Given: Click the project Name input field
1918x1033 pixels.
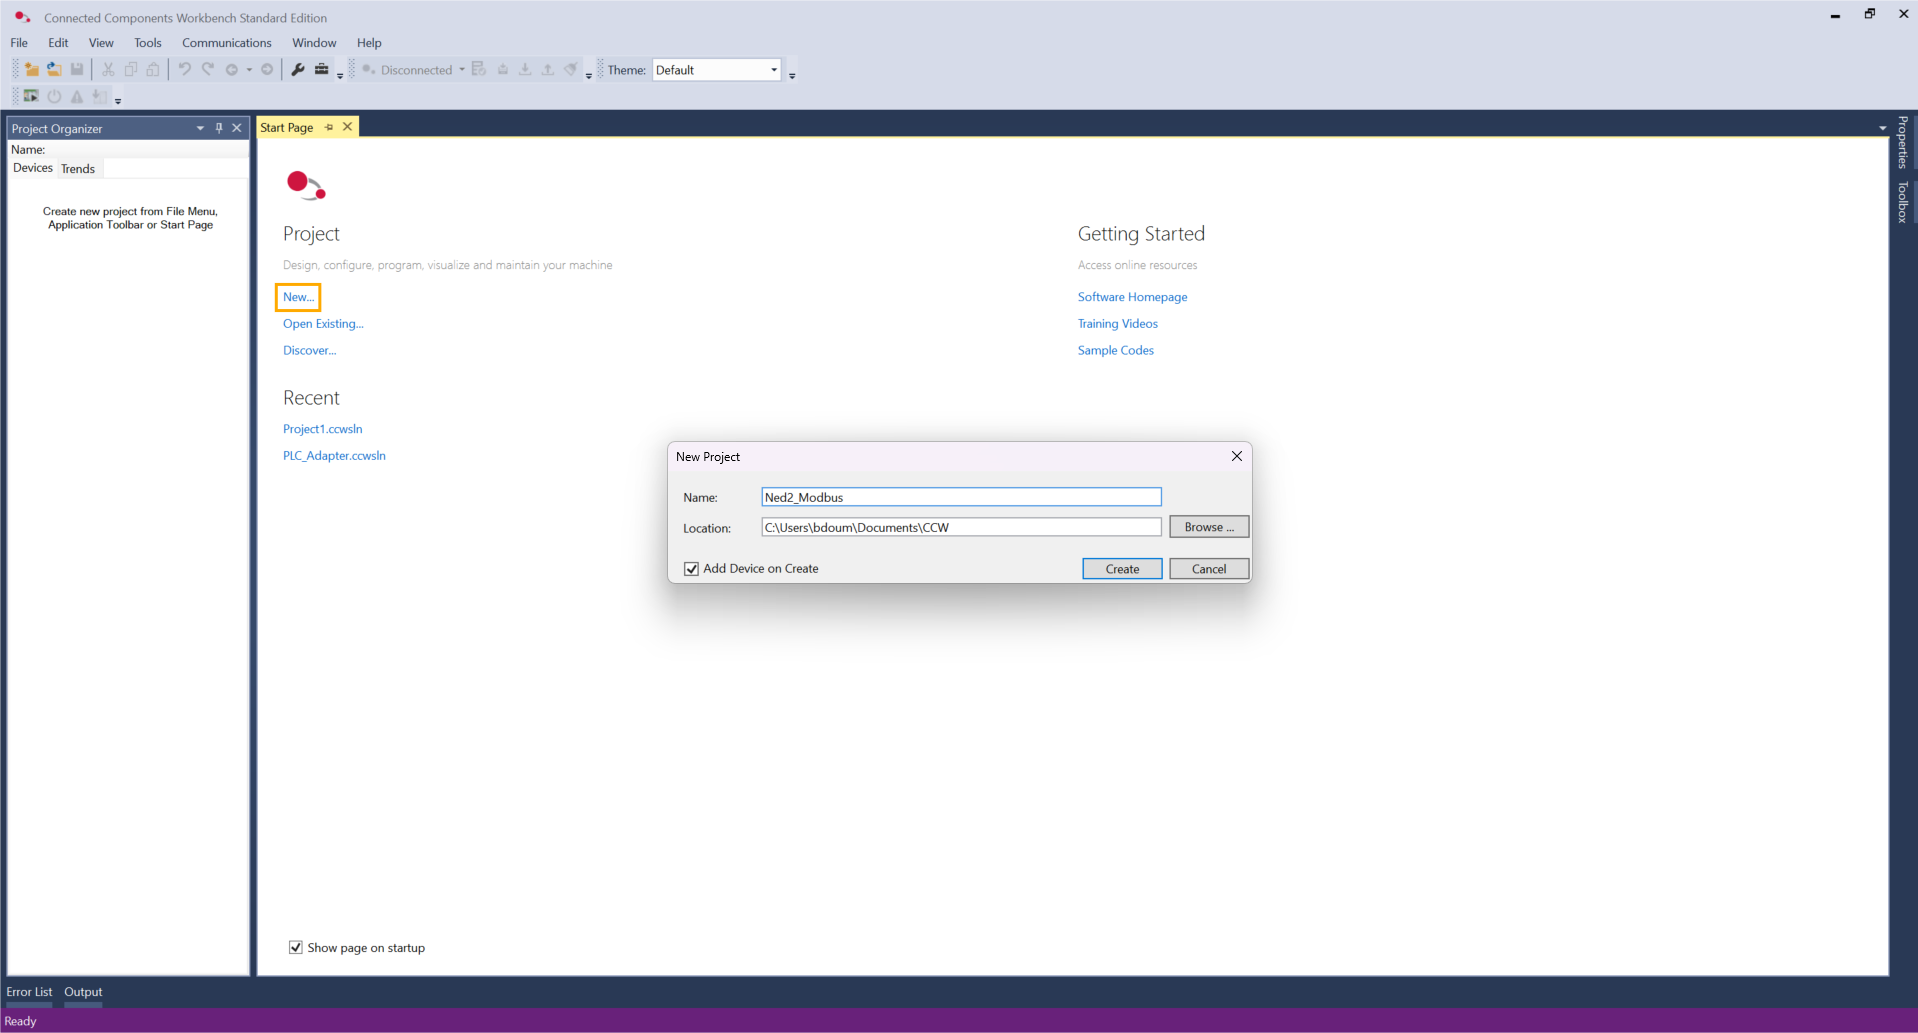Looking at the screenshot, I should point(960,497).
